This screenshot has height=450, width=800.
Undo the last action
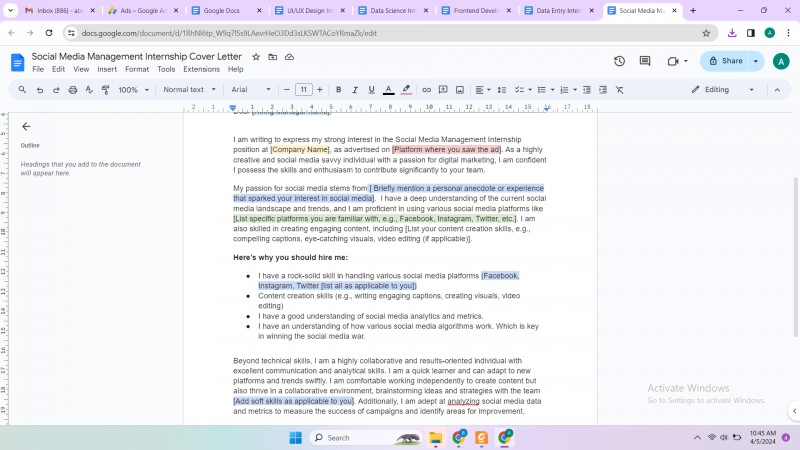pyautogui.click(x=40, y=90)
